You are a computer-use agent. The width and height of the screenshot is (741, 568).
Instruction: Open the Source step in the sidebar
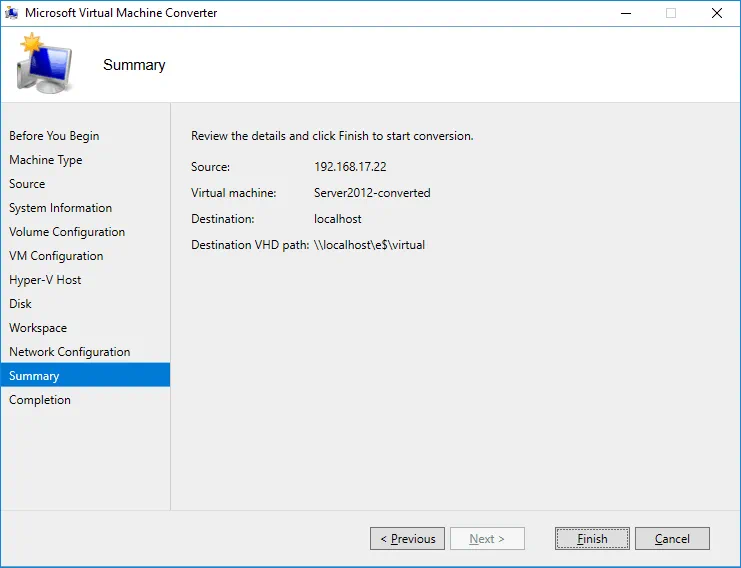tap(27, 184)
